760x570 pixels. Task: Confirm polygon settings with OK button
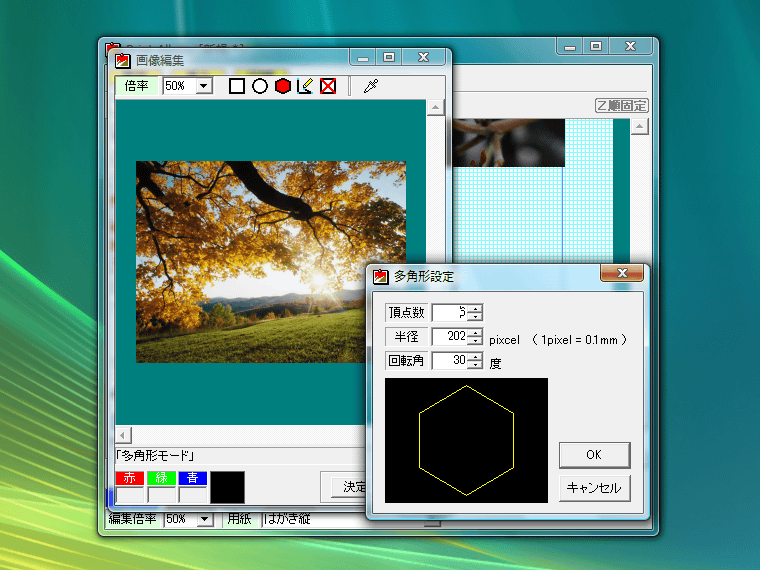point(594,455)
